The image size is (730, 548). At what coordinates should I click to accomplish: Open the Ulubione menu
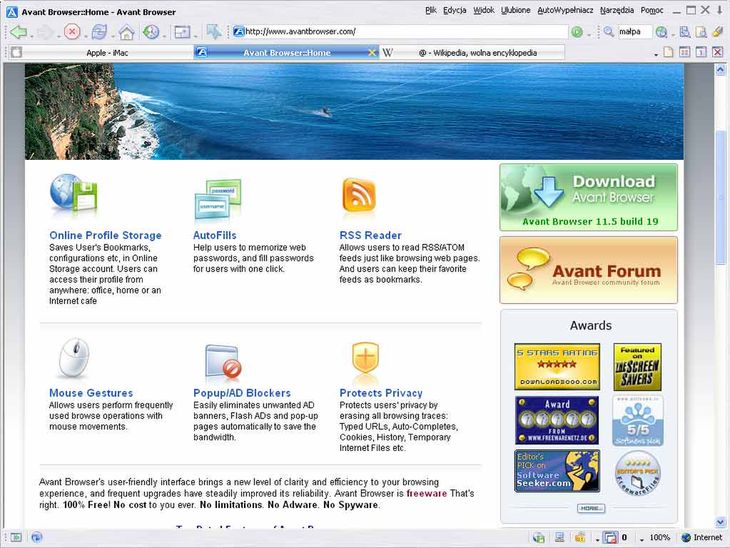(x=515, y=10)
